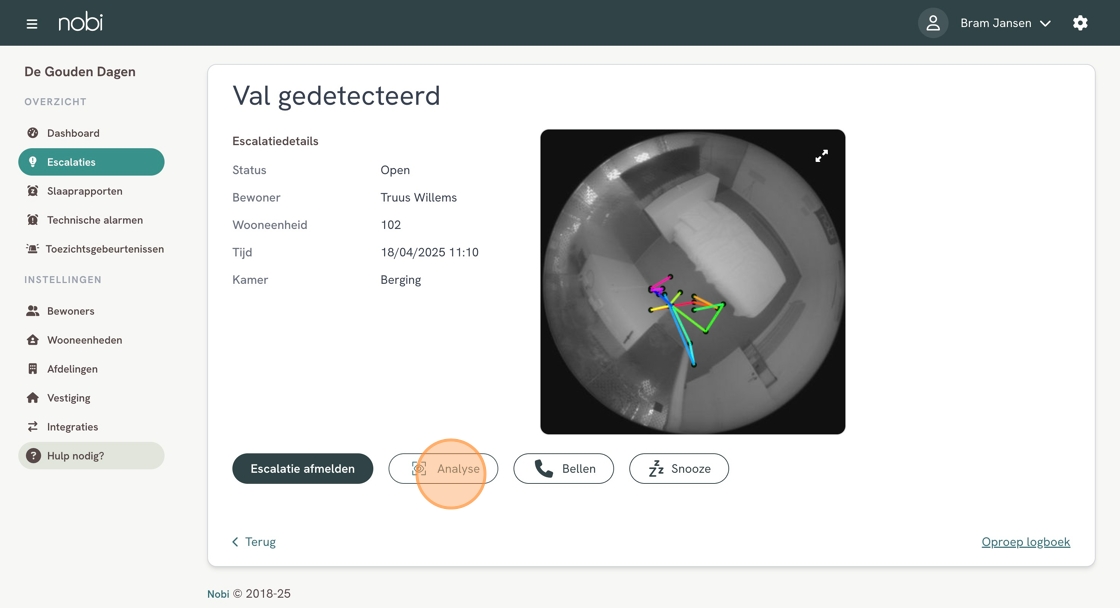The height and width of the screenshot is (608, 1120).
Task: Go back via the Terug link
Action: tap(254, 542)
